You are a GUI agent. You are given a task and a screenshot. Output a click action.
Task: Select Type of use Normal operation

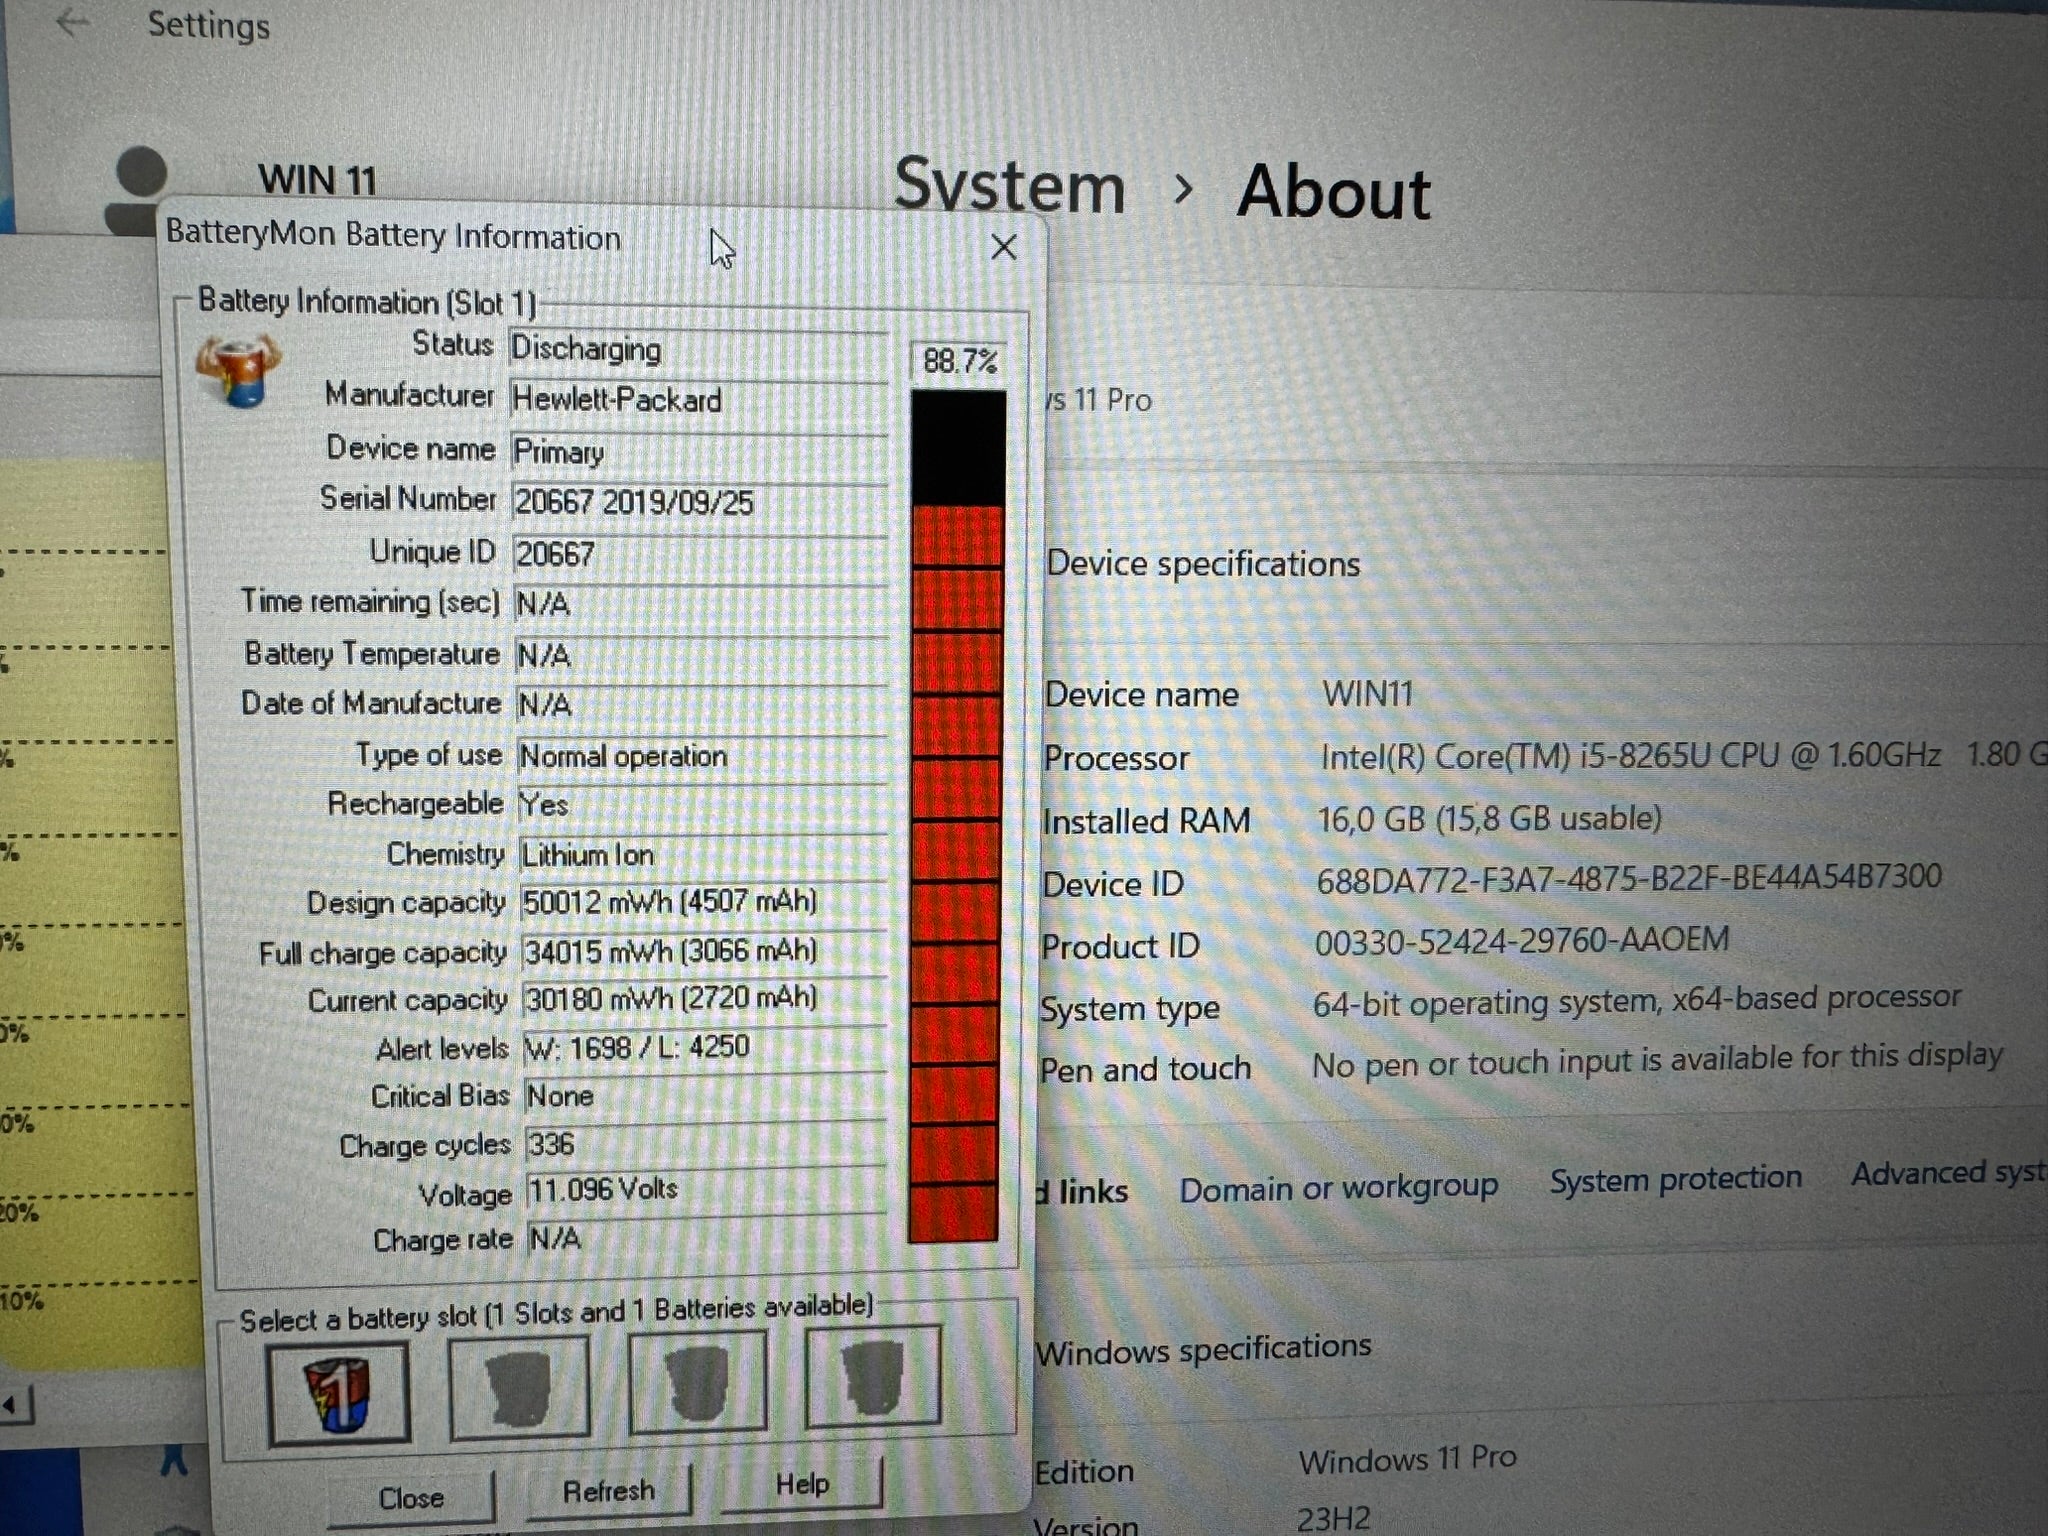click(702, 756)
